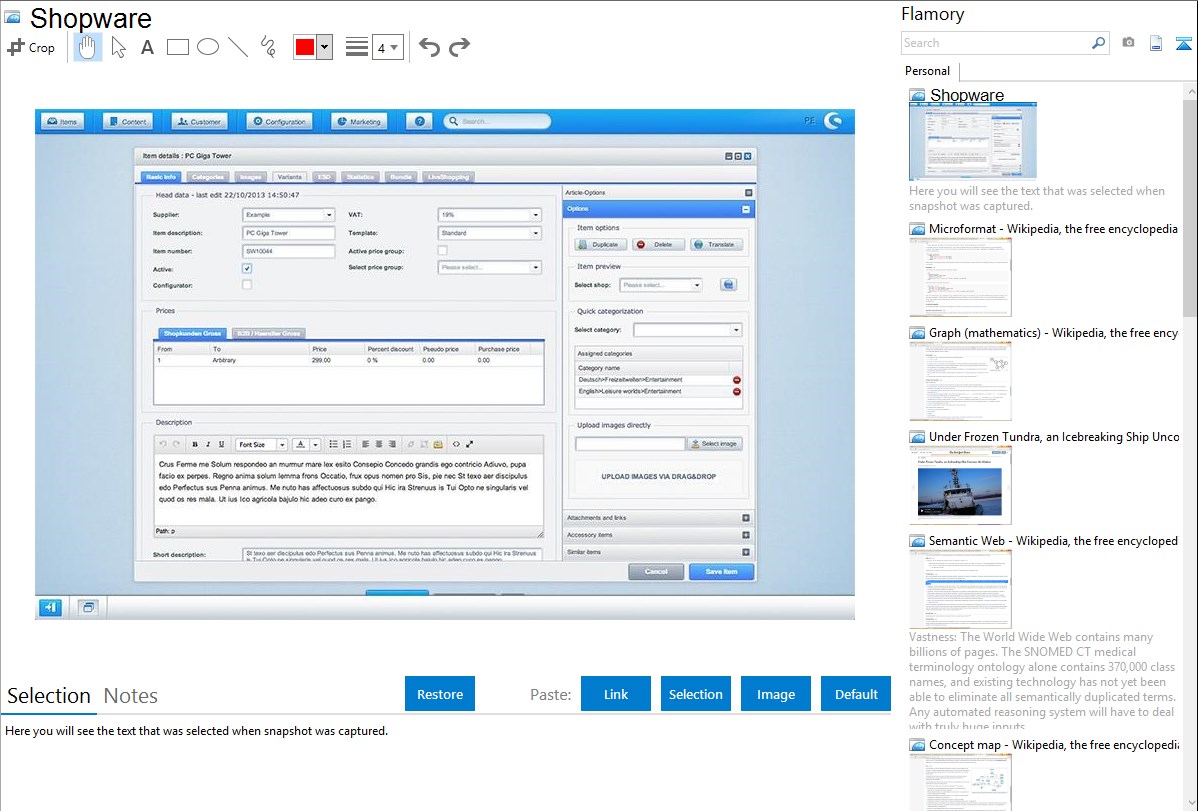Click the Delete button under Item options
The image size is (1198, 811).
pyautogui.click(x=658, y=245)
